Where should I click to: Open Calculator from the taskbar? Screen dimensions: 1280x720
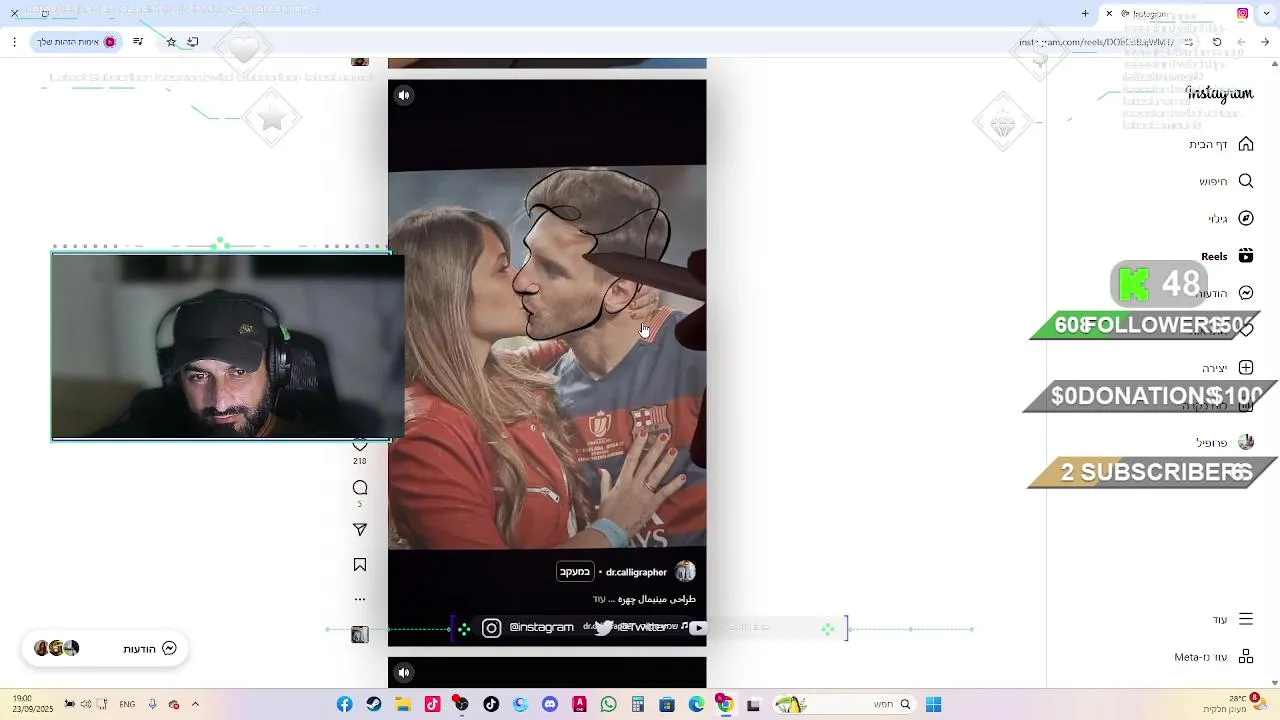637,705
